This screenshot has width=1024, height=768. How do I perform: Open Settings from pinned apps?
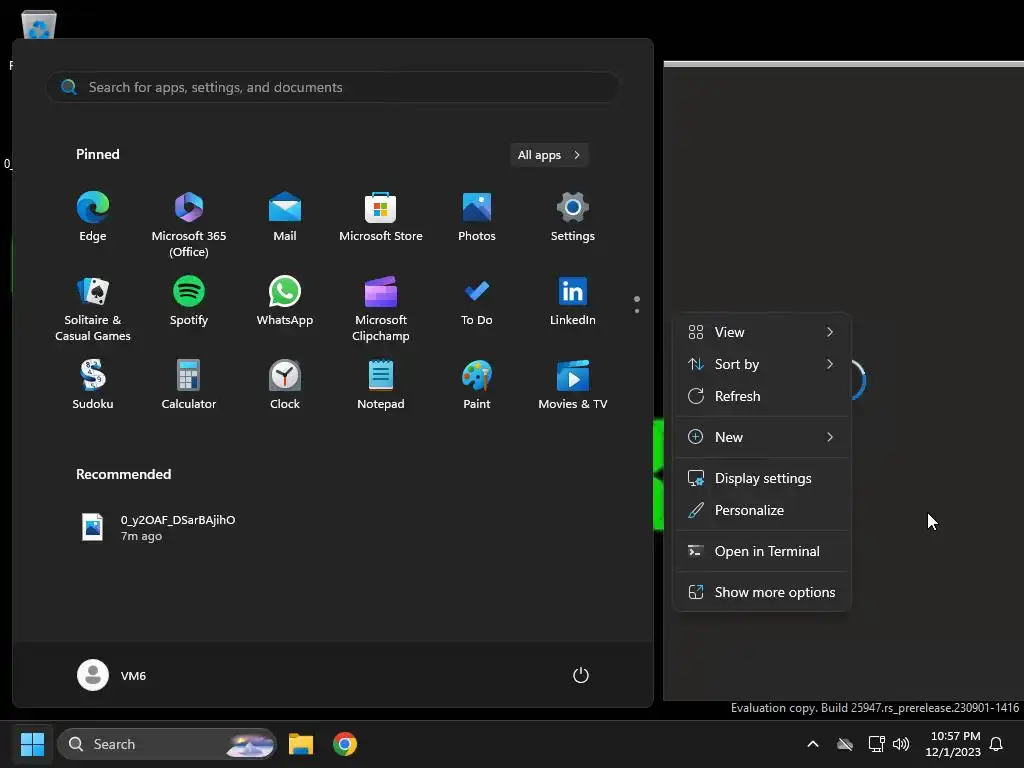point(573,217)
